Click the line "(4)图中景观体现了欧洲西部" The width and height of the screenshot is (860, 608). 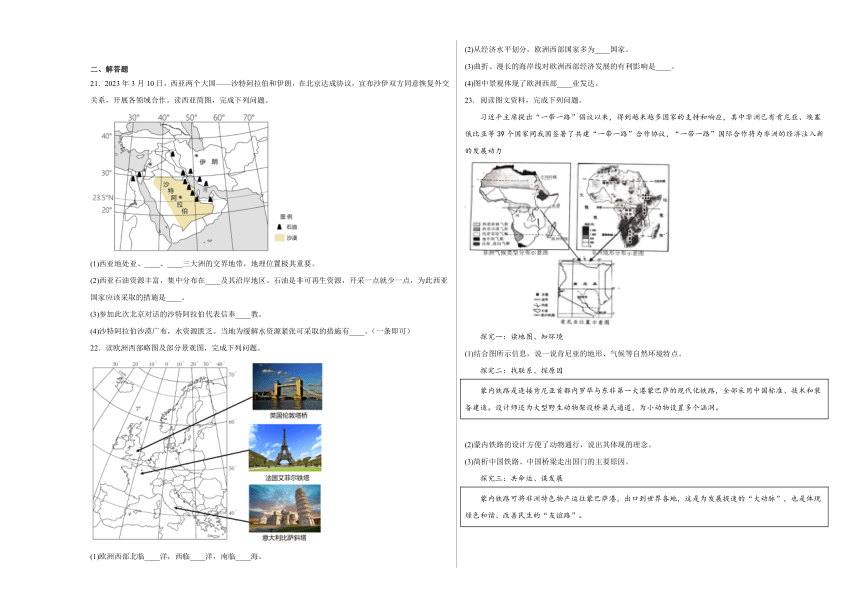[x=531, y=83]
